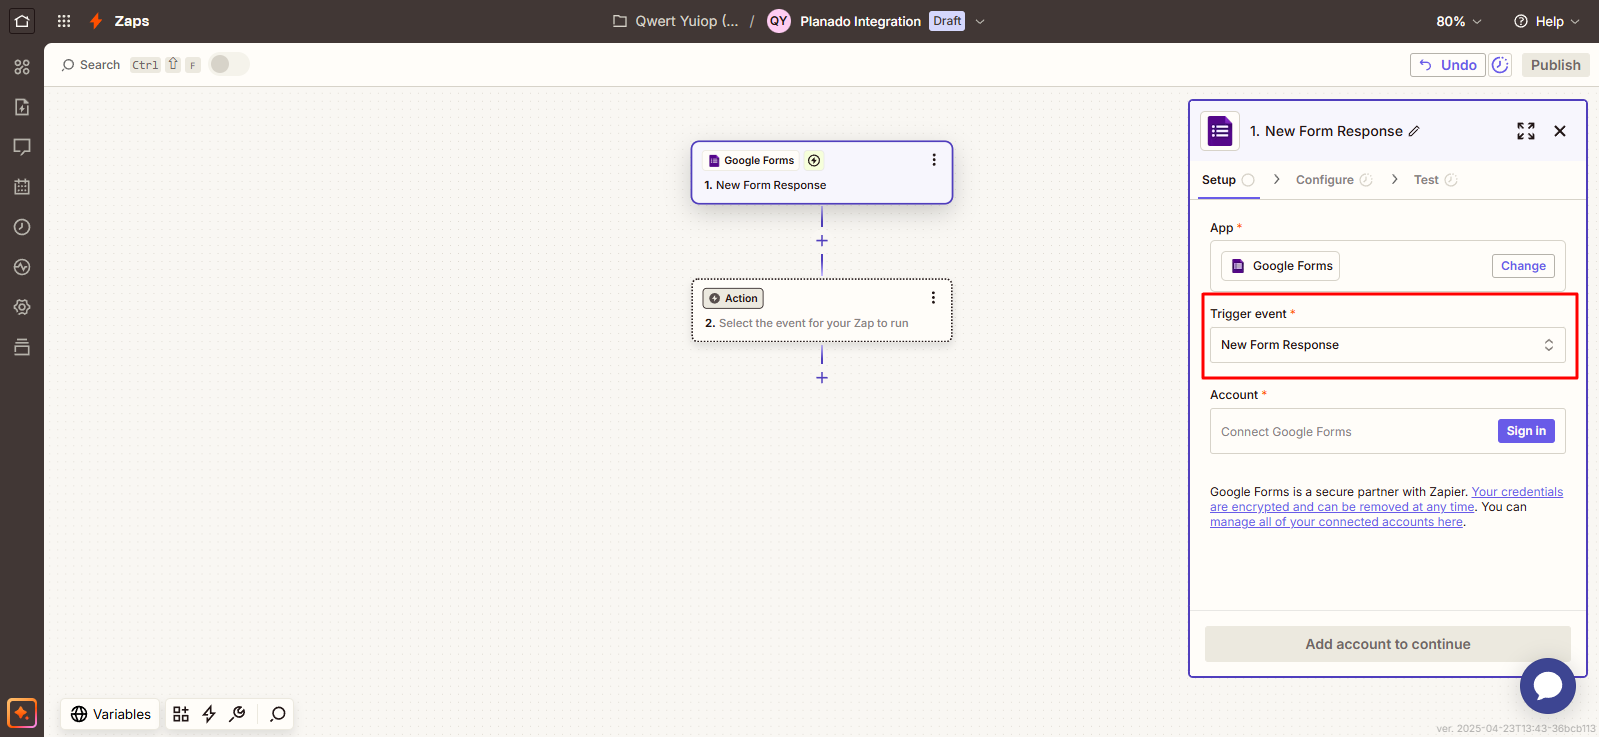
Task: Click the Google Forms app icon in panel header
Action: tap(1220, 130)
